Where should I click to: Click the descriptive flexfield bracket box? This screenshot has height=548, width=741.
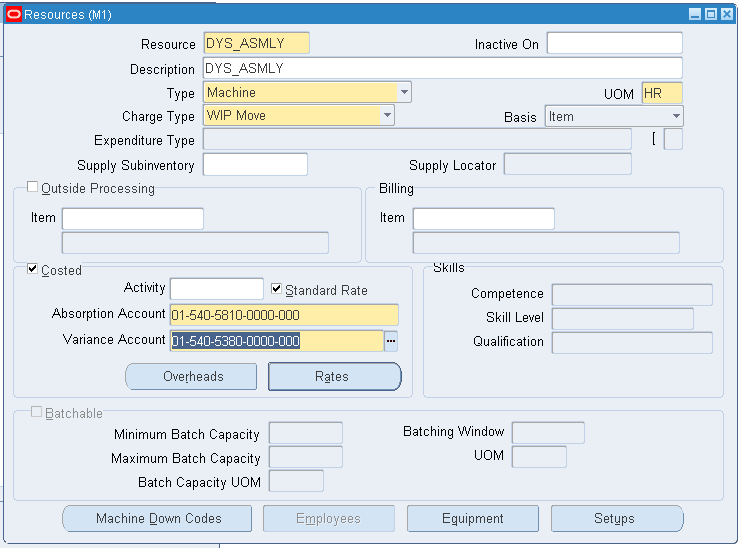tap(673, 139)
